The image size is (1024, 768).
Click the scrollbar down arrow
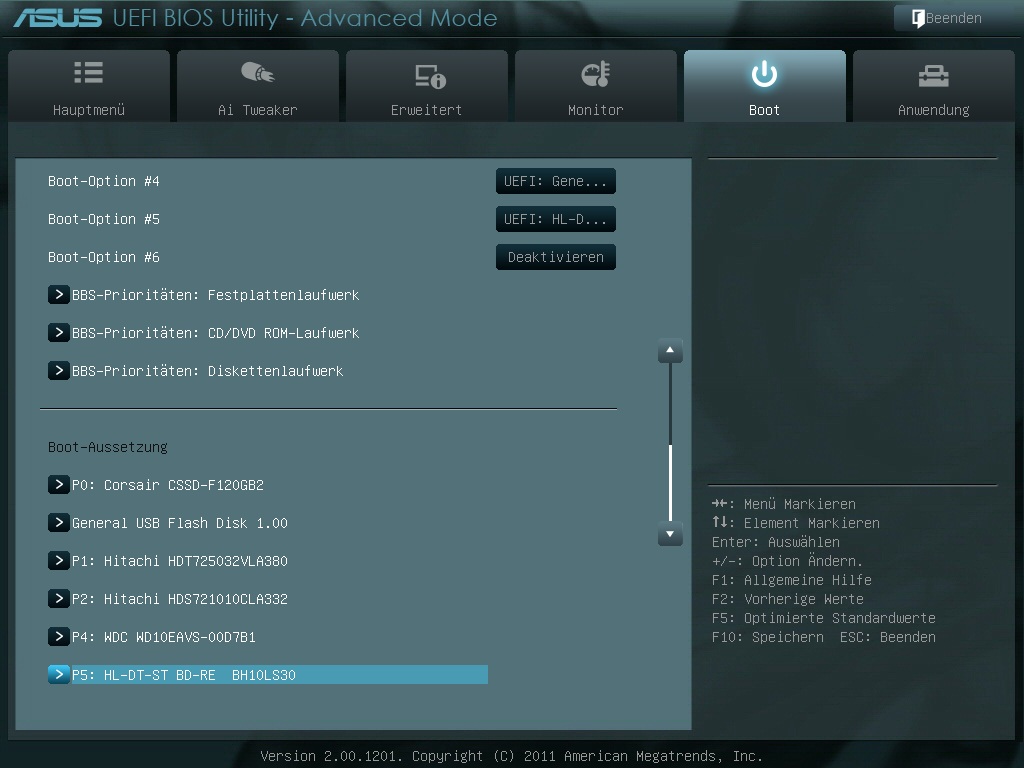(x=670, y=534)
